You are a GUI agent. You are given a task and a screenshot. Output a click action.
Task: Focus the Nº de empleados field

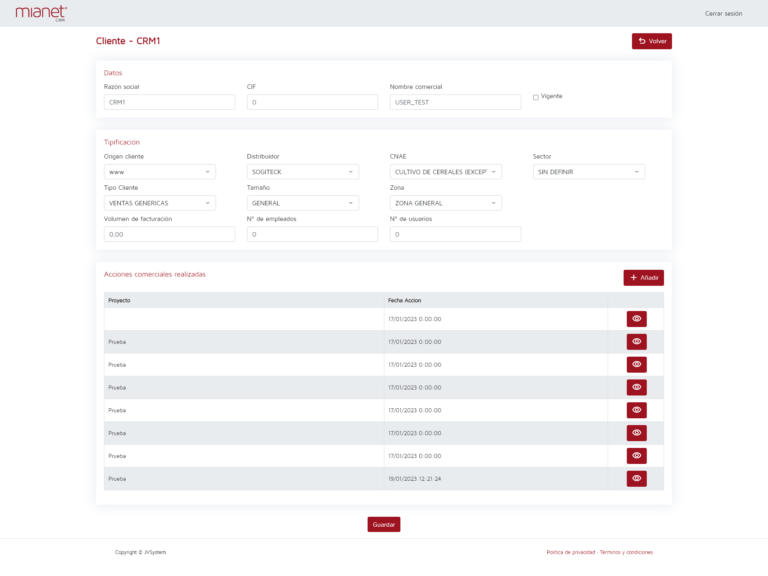[x=312, y=234]
